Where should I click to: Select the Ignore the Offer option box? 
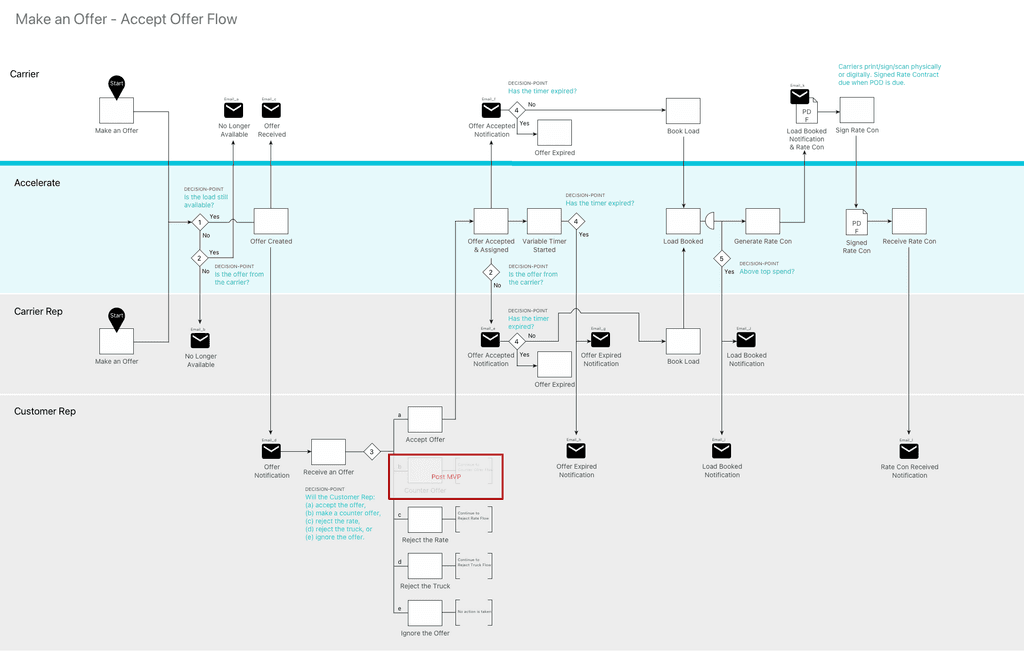(425, 613)
